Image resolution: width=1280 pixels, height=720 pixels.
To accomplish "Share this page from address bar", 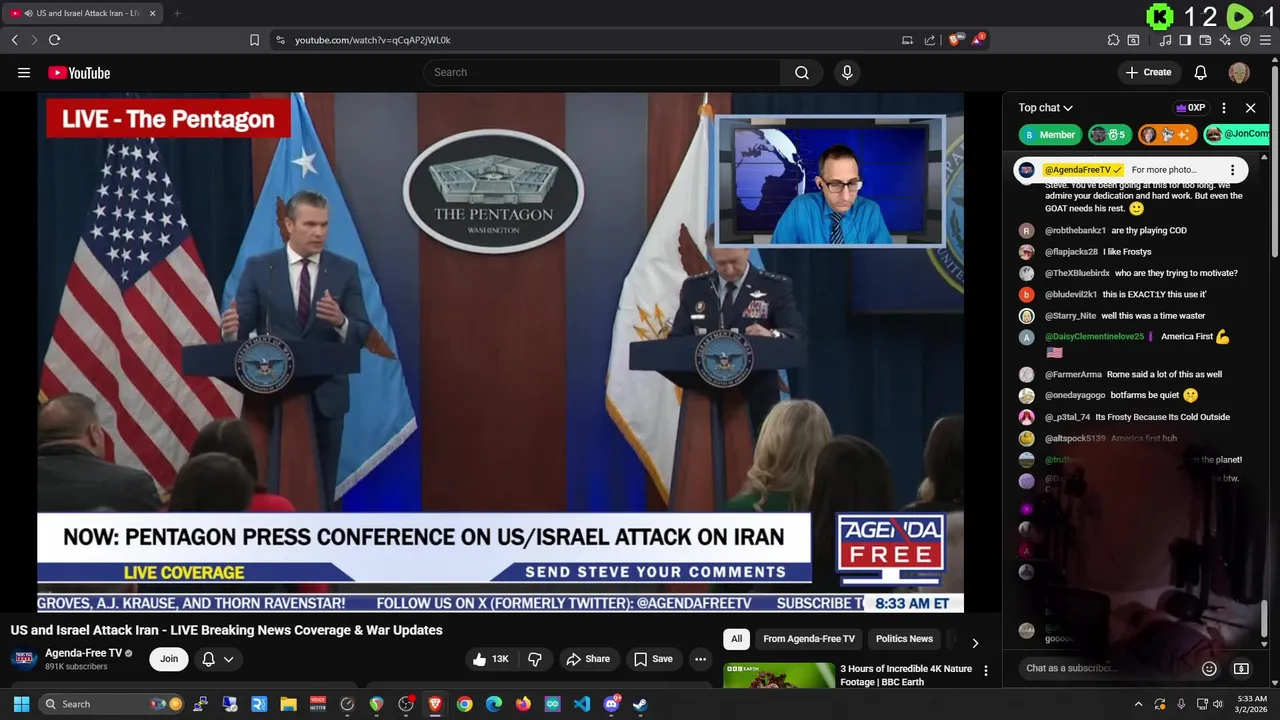I will 930,40.
